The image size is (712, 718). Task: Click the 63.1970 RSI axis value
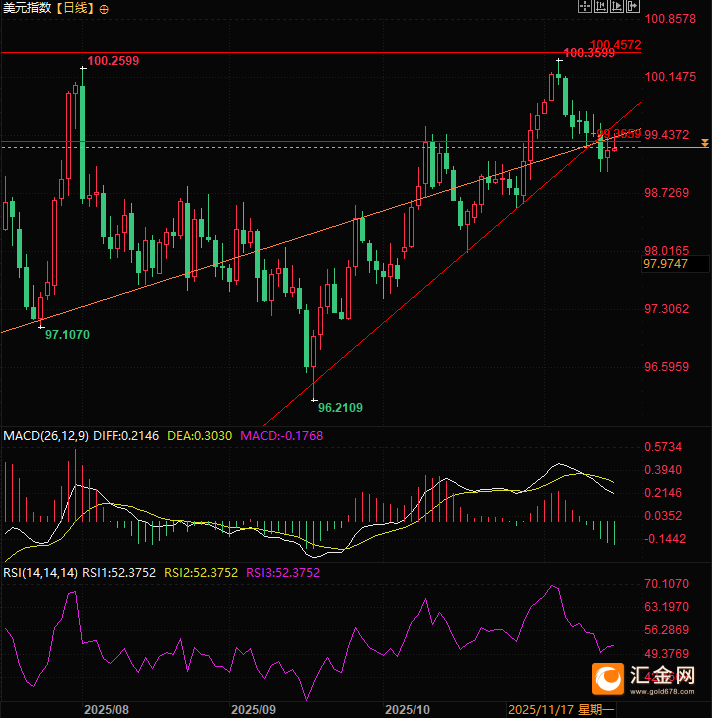click(667, 607)
